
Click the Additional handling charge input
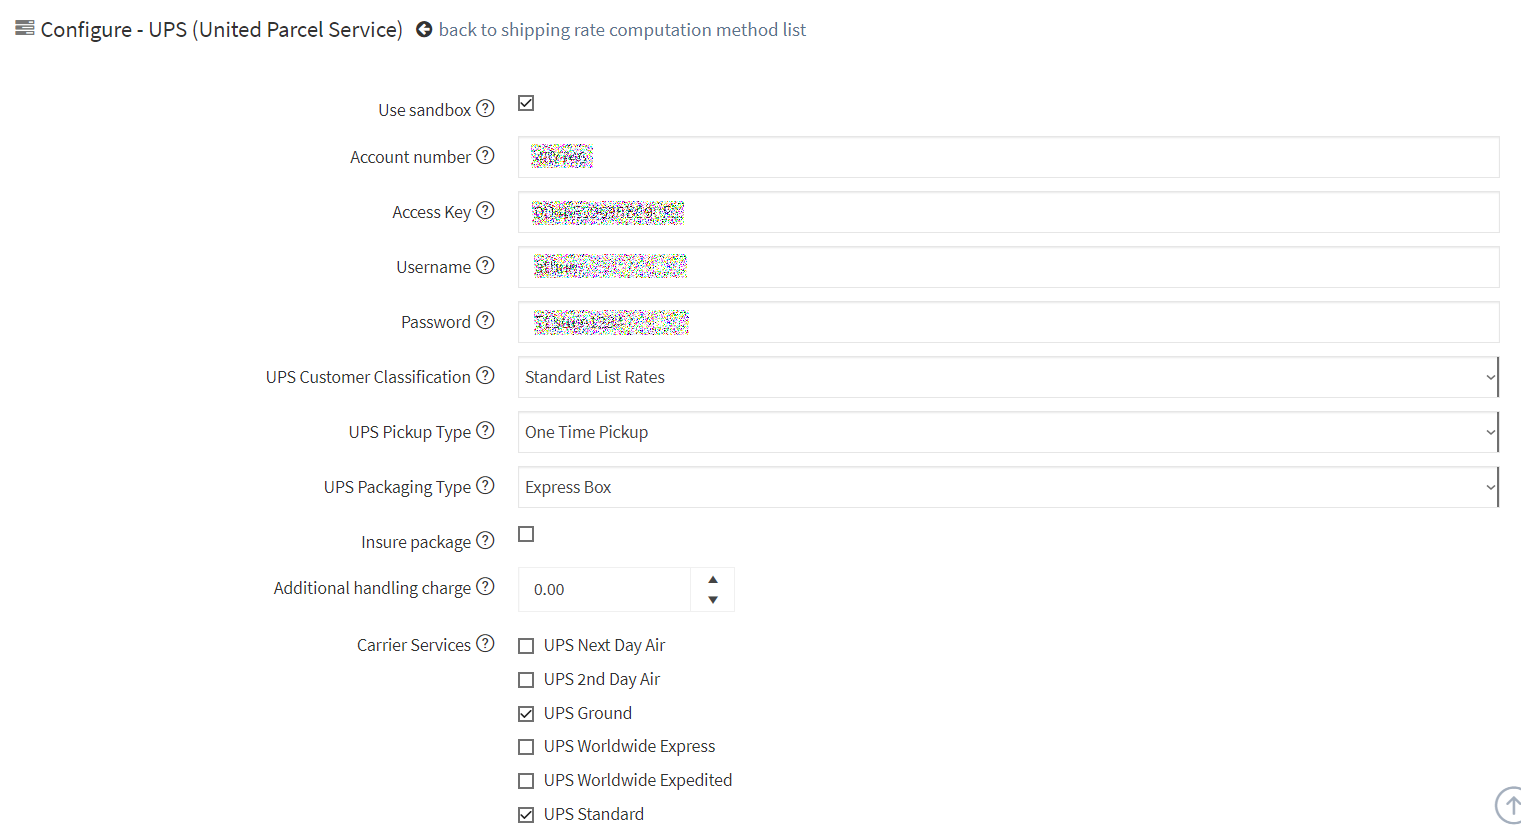tap(604, 590)
